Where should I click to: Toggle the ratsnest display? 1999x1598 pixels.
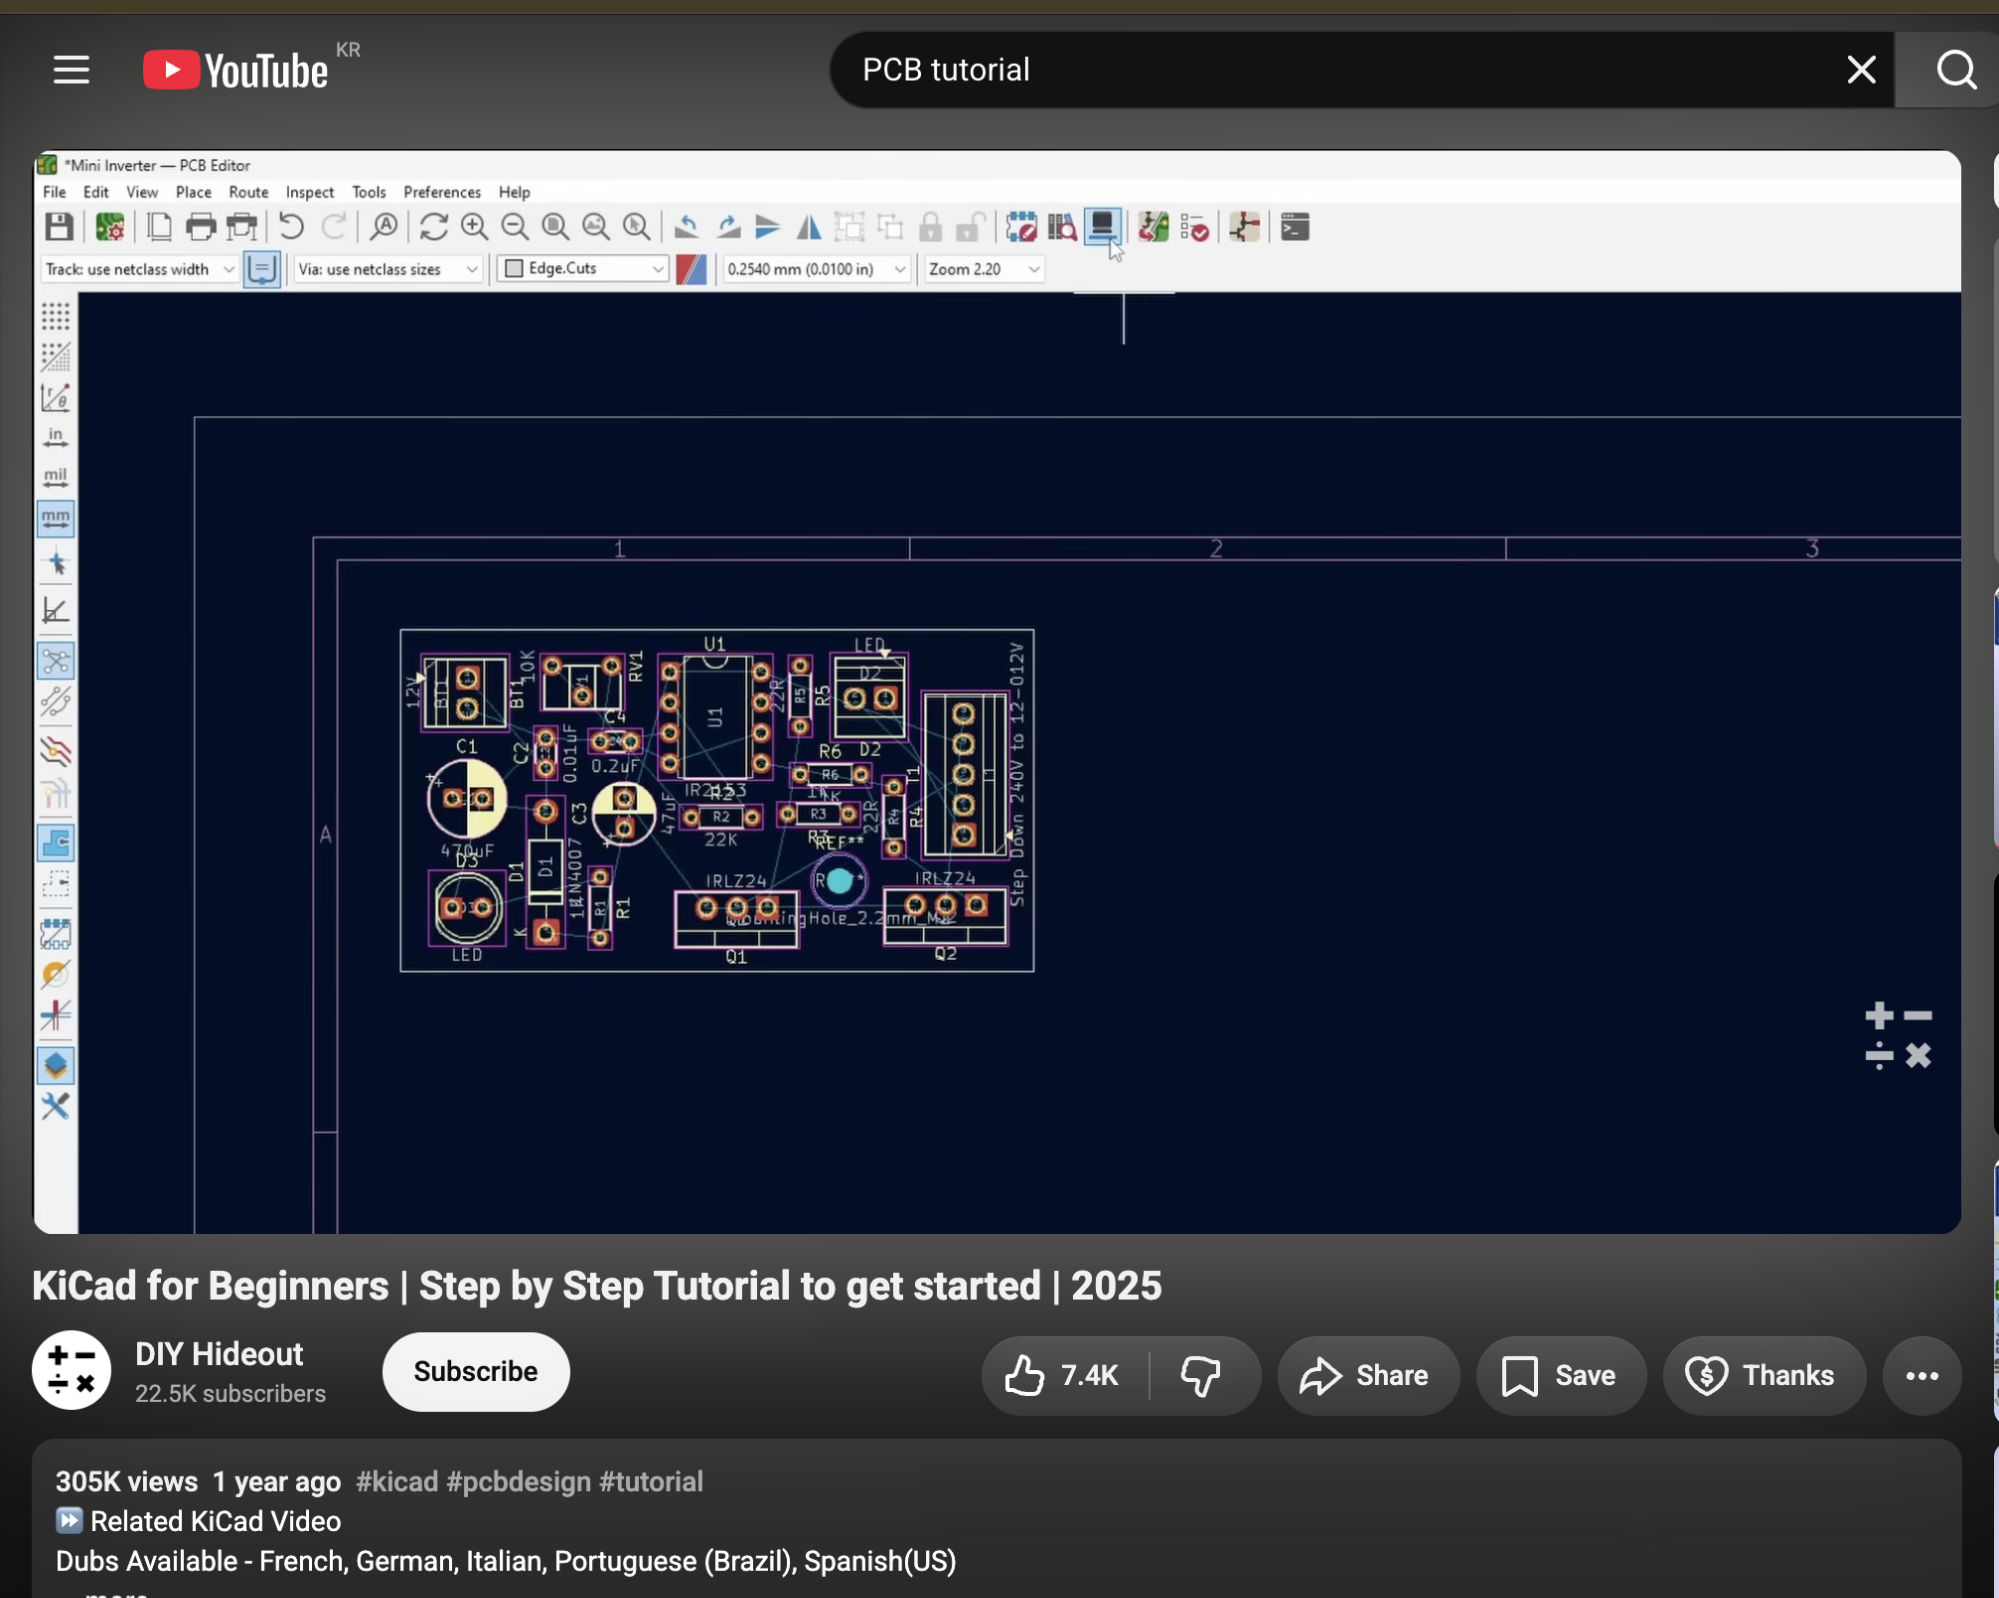pos(55,661)
